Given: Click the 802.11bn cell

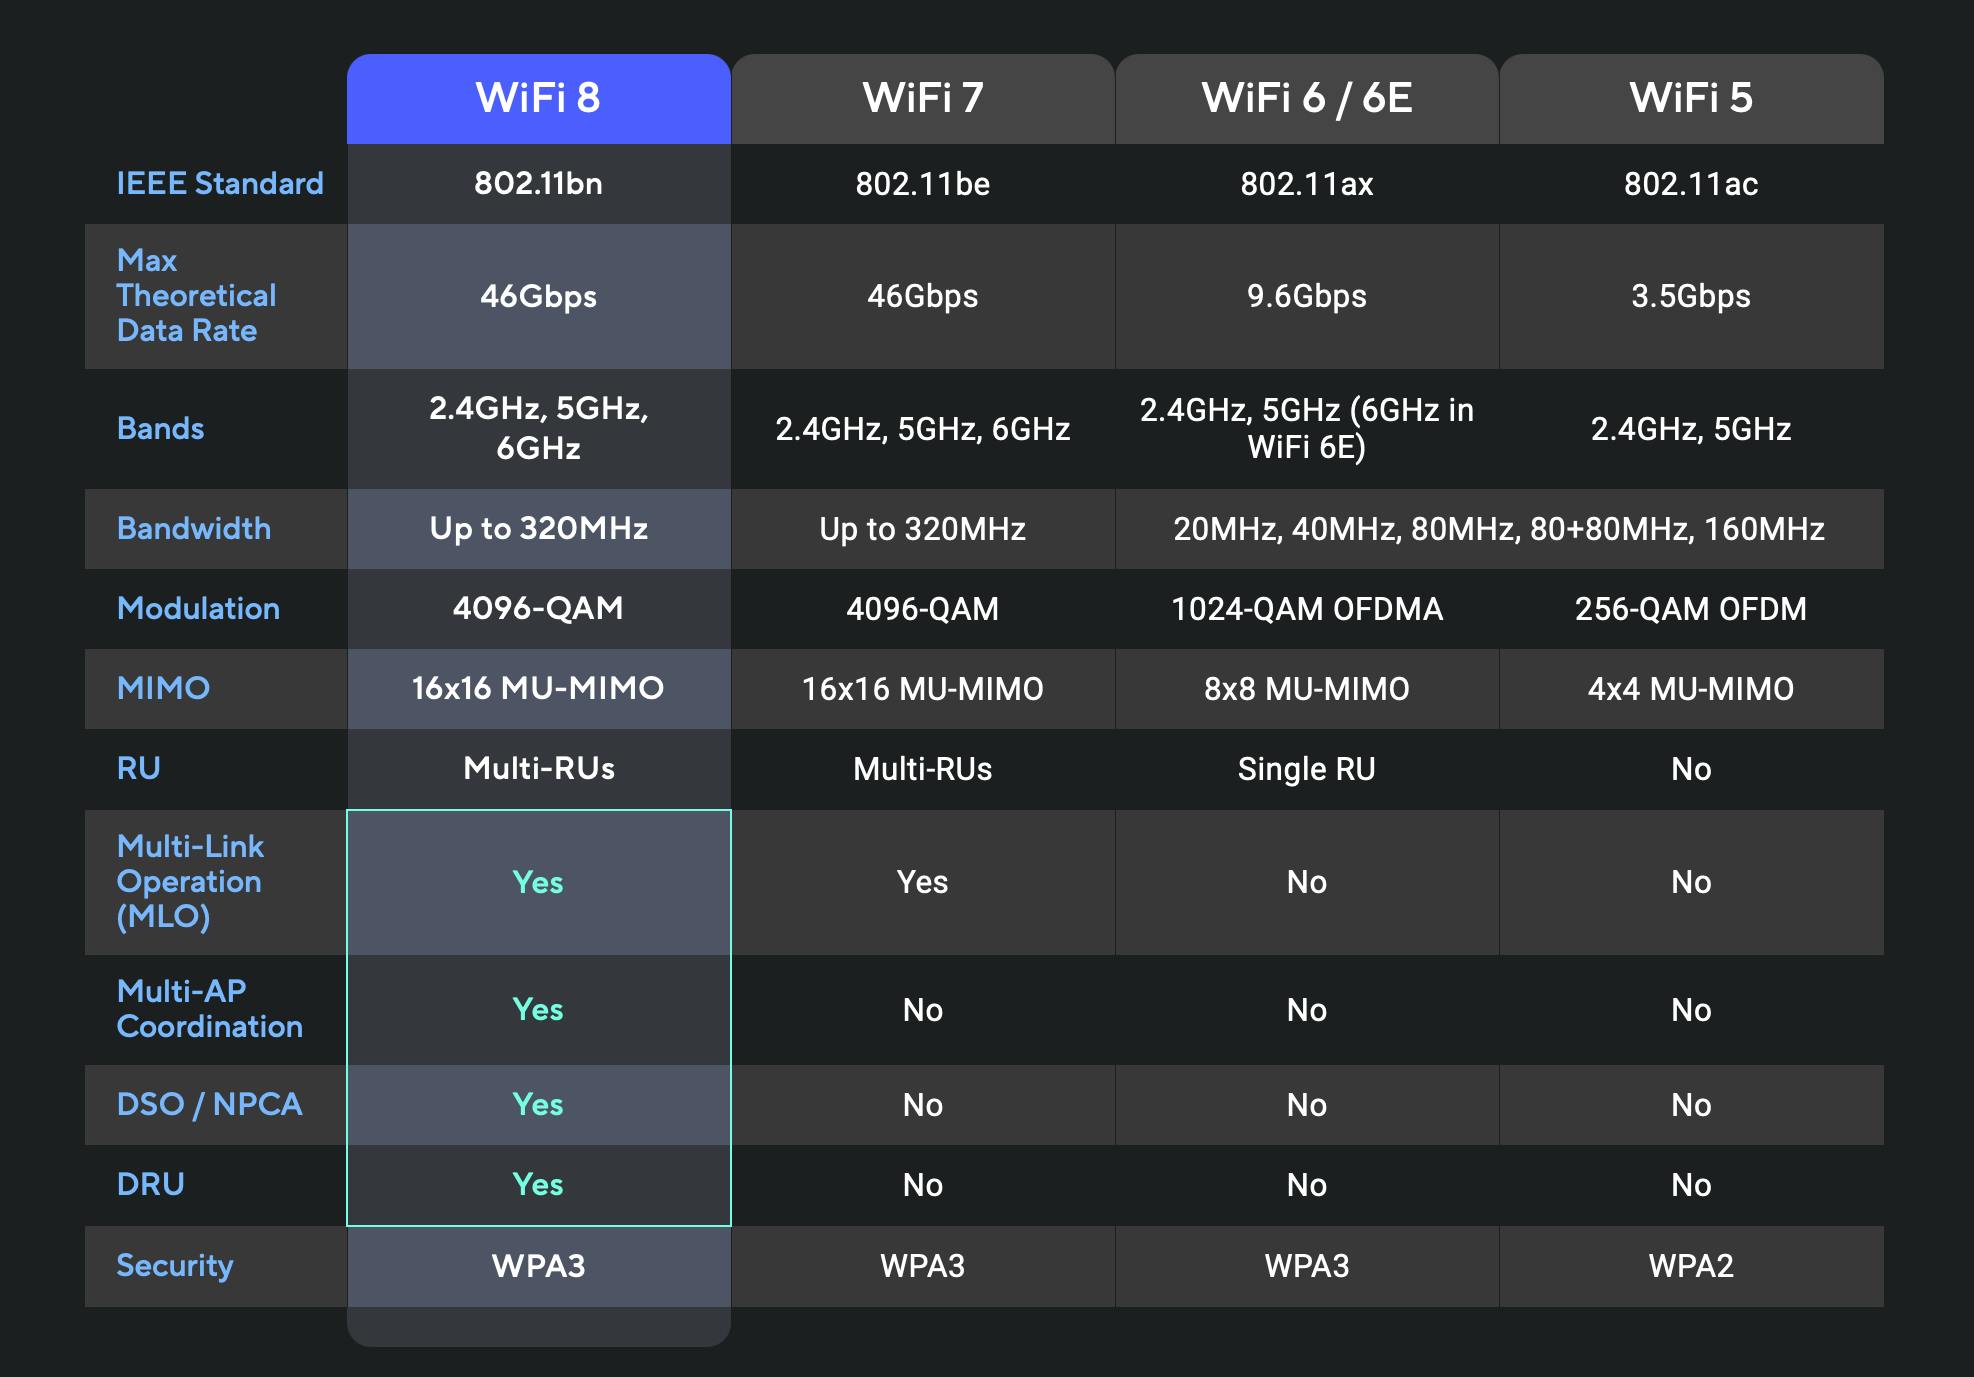Looking at the screenshot, I should [538, 183].
